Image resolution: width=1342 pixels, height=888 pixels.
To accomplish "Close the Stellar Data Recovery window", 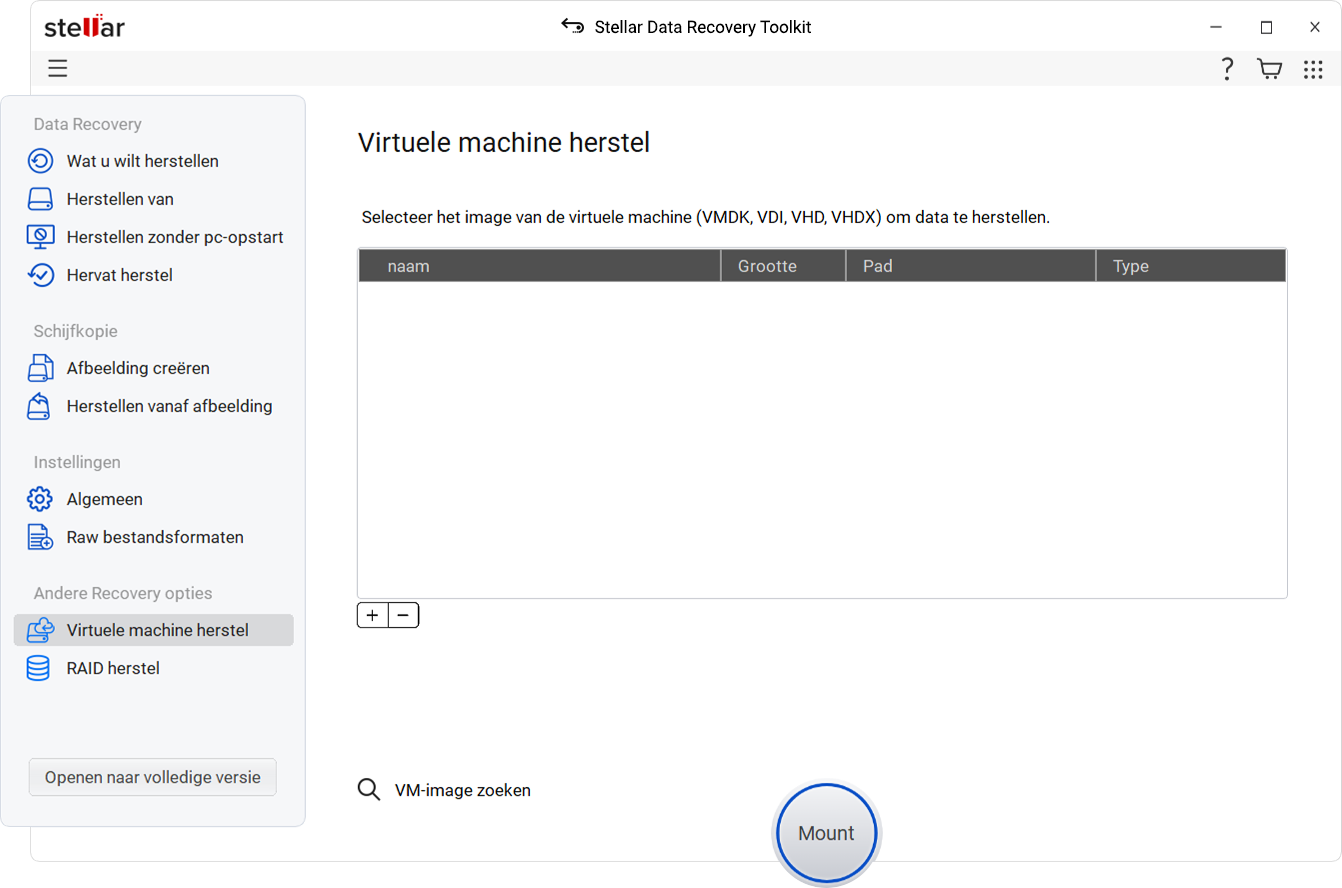I will pos(1315,27).
